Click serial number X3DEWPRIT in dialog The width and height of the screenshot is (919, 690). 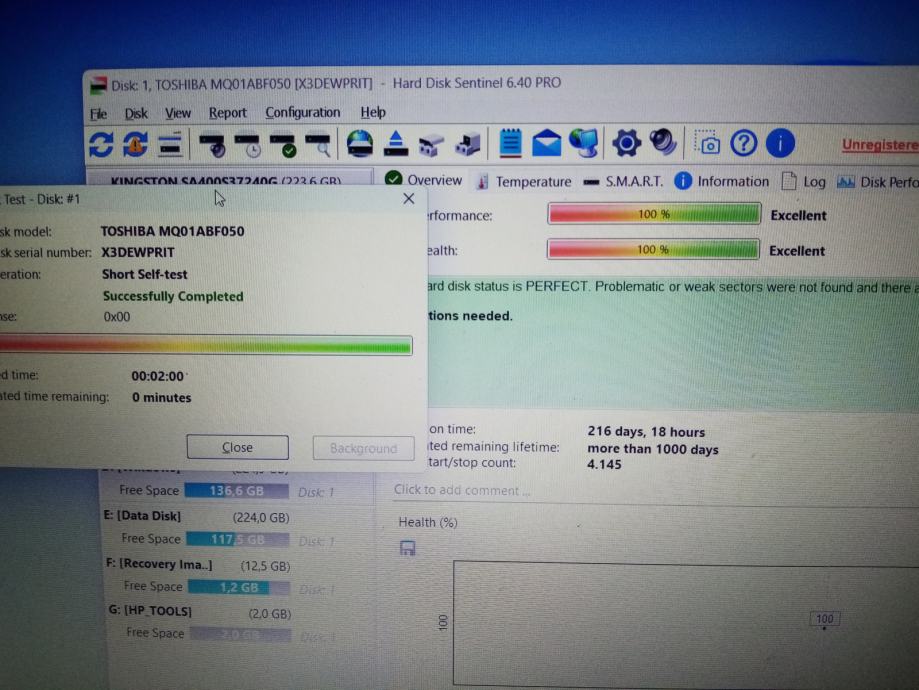point(138,253)
